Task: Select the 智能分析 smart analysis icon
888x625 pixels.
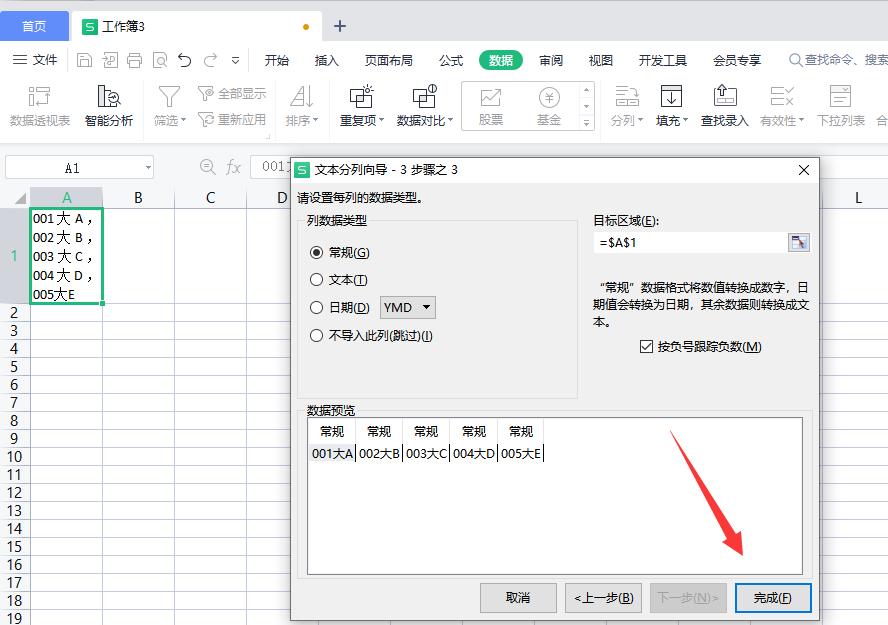Action: coord(108,105)
